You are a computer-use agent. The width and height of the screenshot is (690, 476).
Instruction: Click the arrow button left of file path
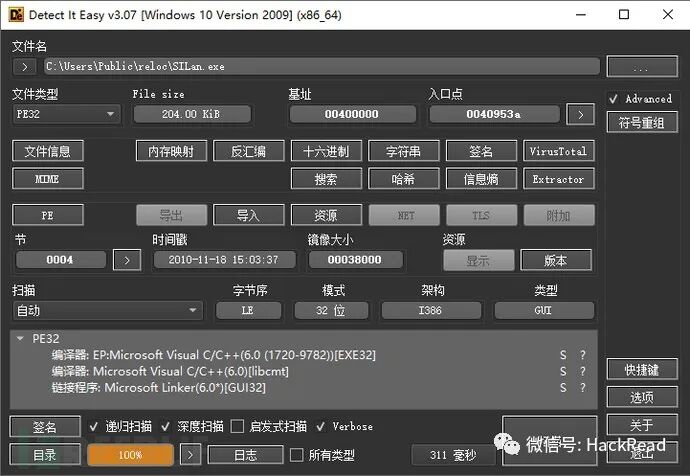(25, 67)
